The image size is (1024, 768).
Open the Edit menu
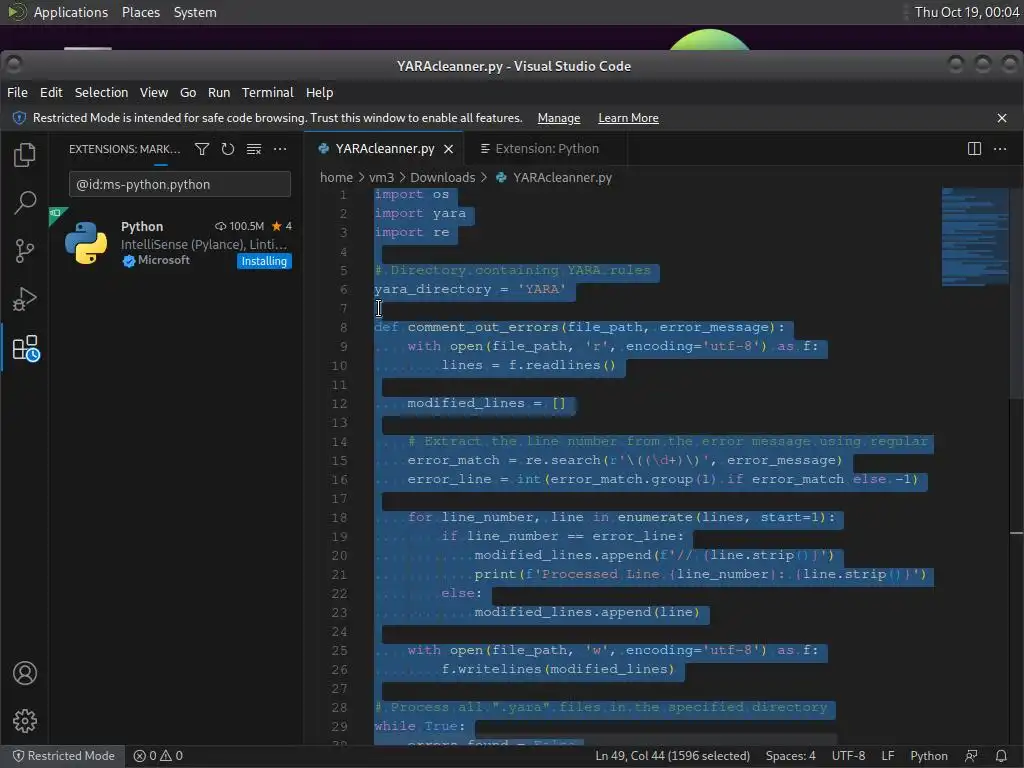(x=51, y=93)
